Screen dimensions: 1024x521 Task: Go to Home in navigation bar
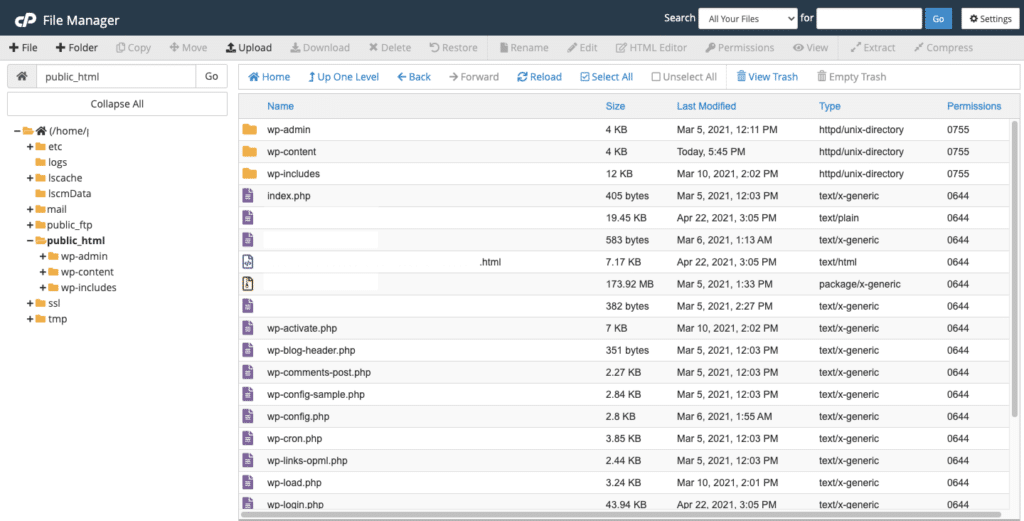pos(269,77)
